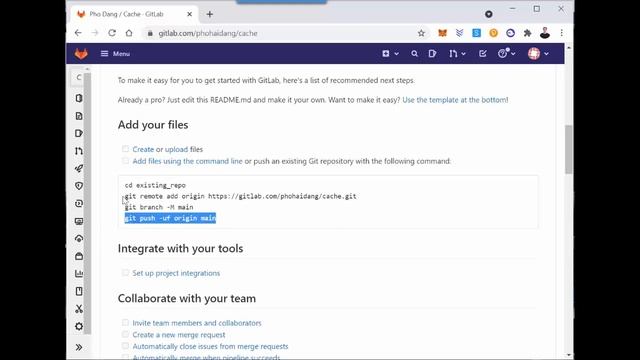The width and height of the screenshot is (640, 360).
Task: Open Monitor sidebar icon
Action: coord(79,221)
